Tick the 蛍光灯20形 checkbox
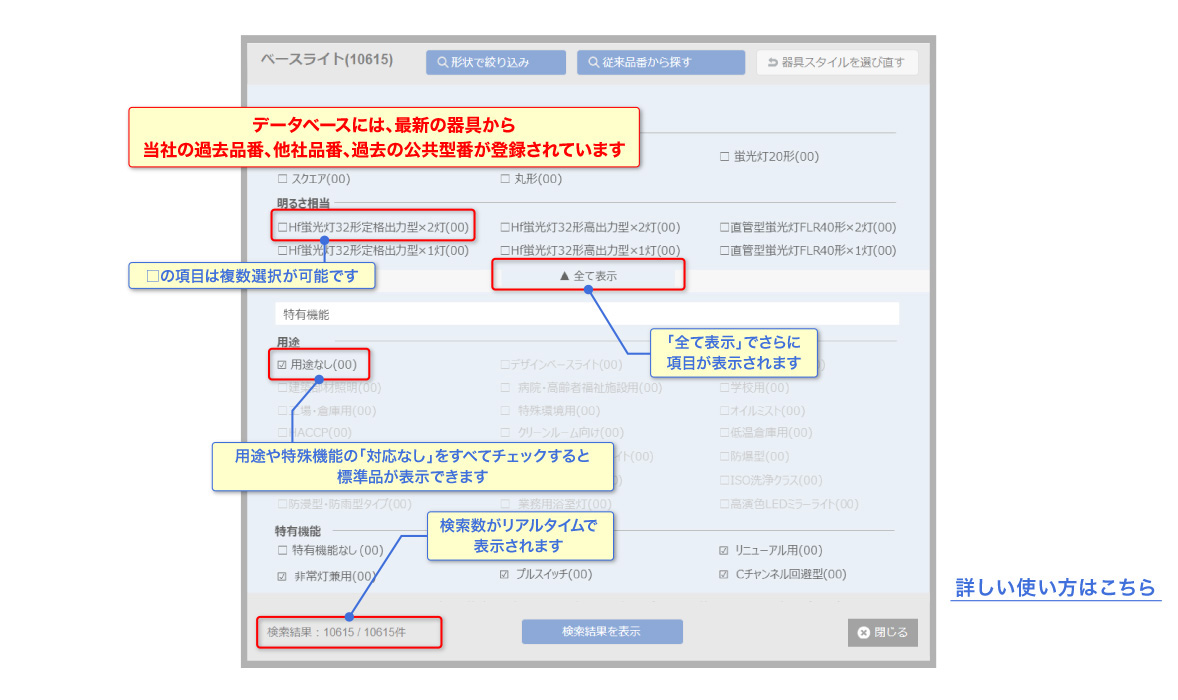 (725, 157)
